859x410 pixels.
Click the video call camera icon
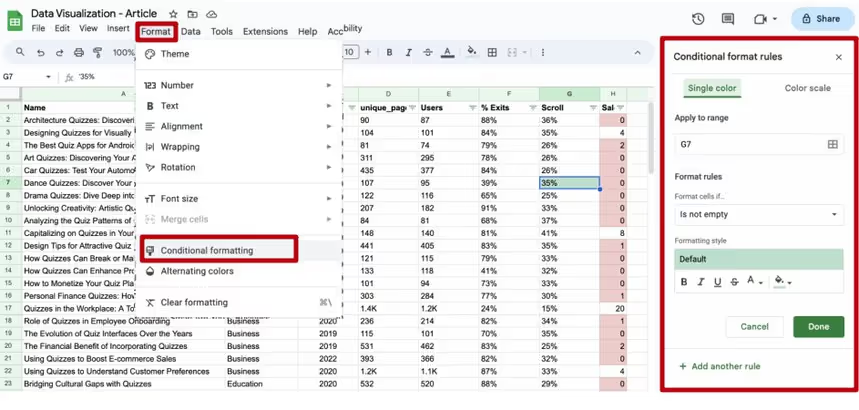point(760,19)
